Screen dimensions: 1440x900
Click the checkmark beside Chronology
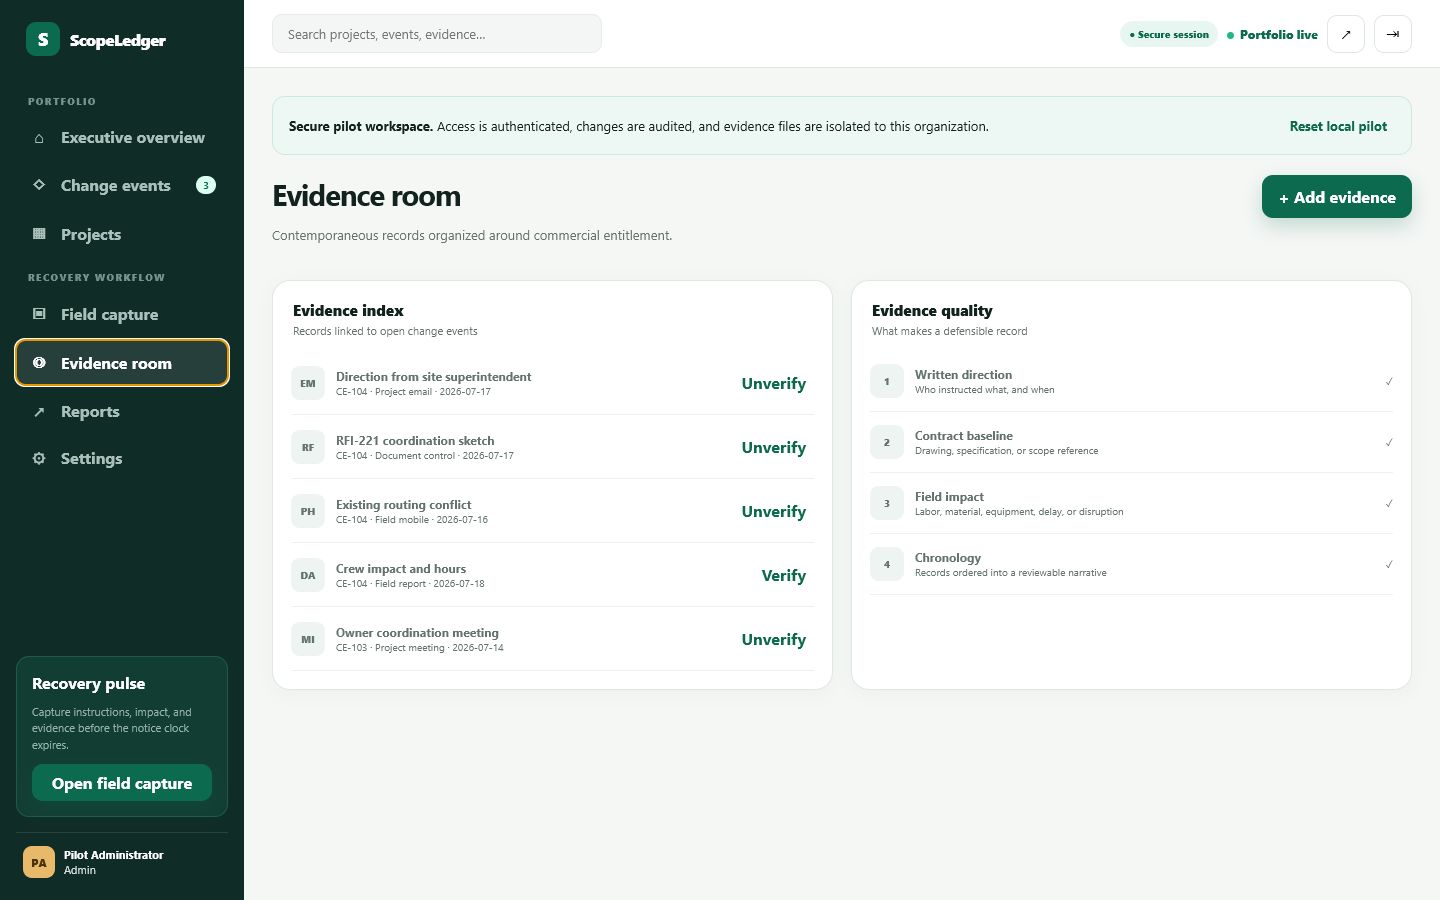[1389, 565]
